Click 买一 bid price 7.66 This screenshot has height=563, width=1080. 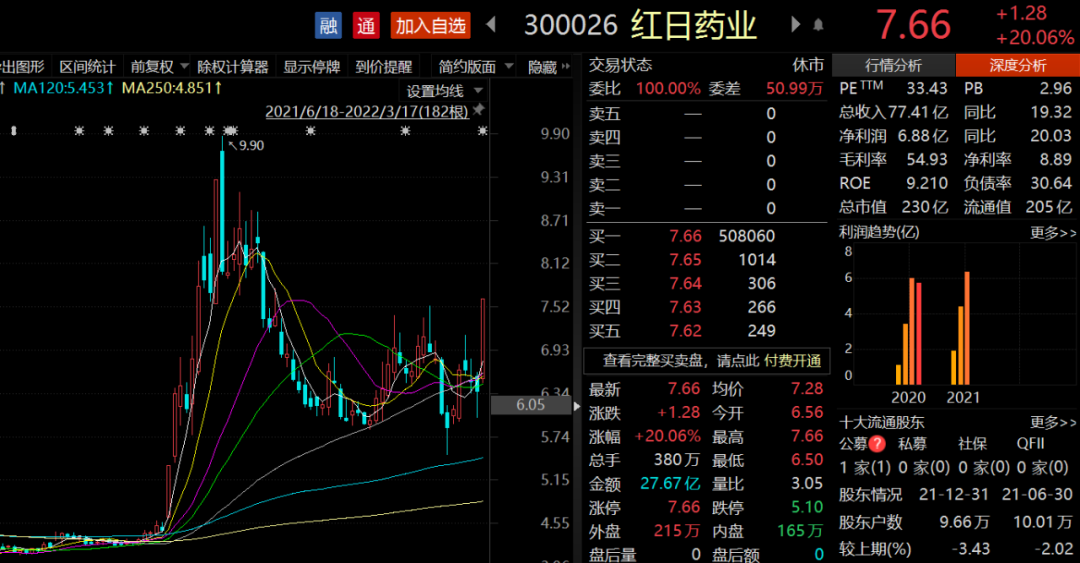685,236
